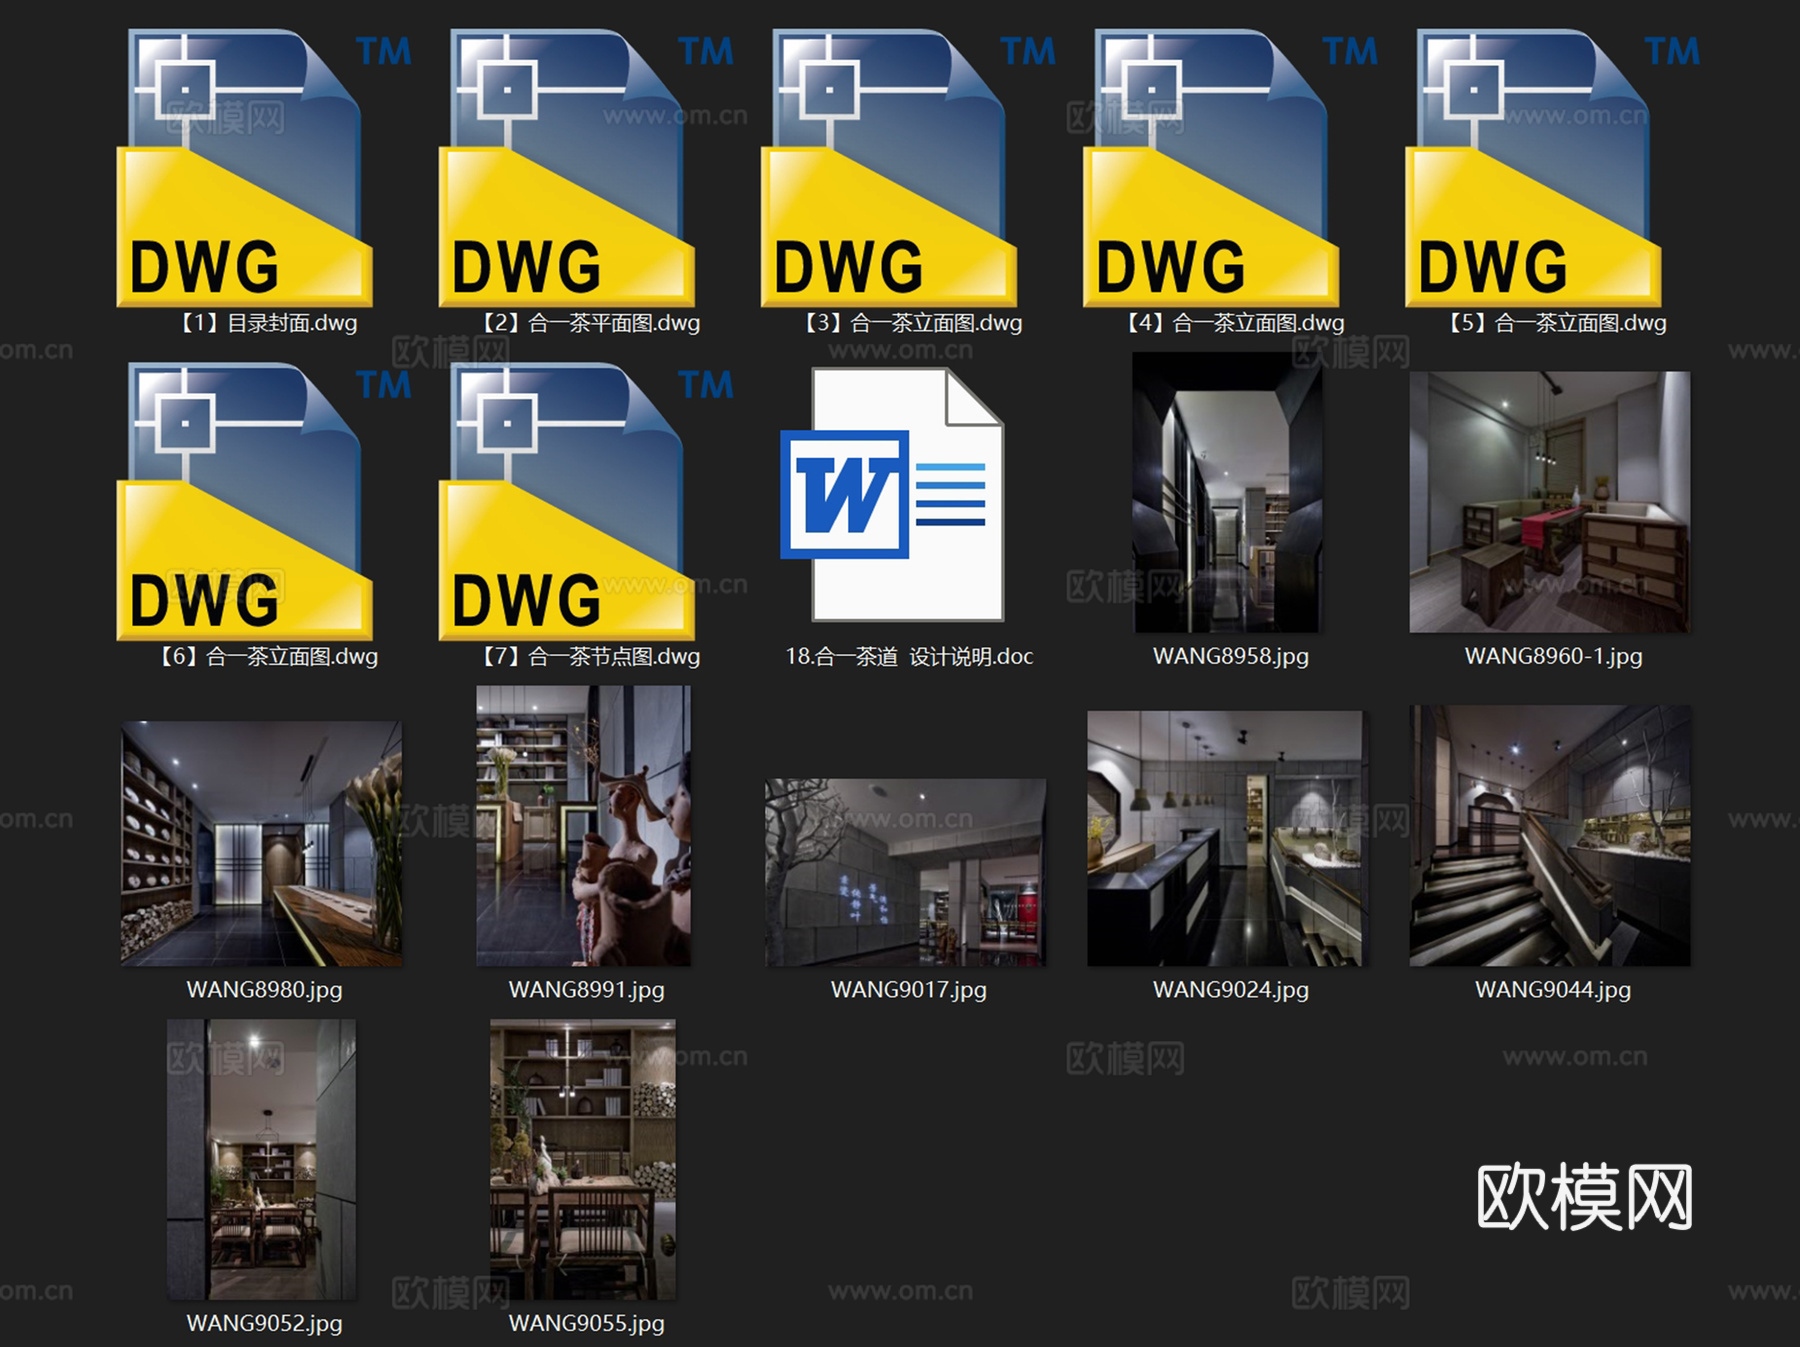
Task: Click the file name '【4】合一茶立面图.dwg'
Action: point(1231,323)
